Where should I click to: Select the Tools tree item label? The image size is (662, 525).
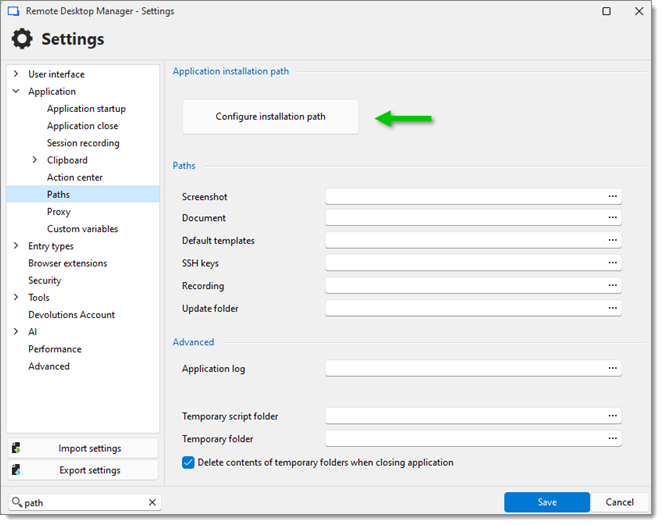39,298
